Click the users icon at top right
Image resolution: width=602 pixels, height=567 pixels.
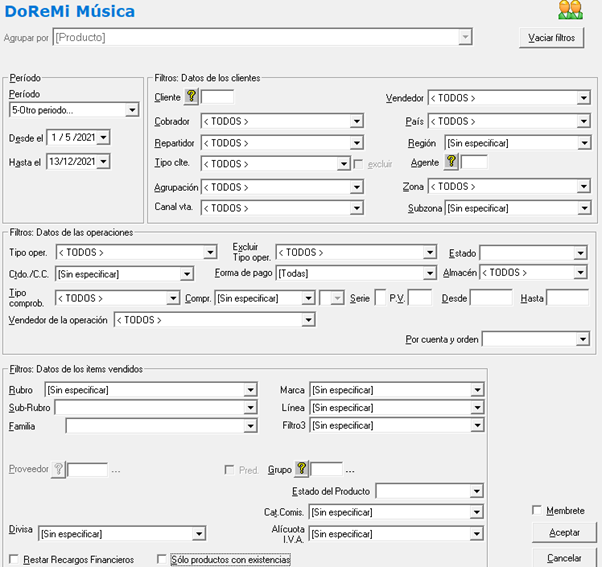(x=570, y=11)
